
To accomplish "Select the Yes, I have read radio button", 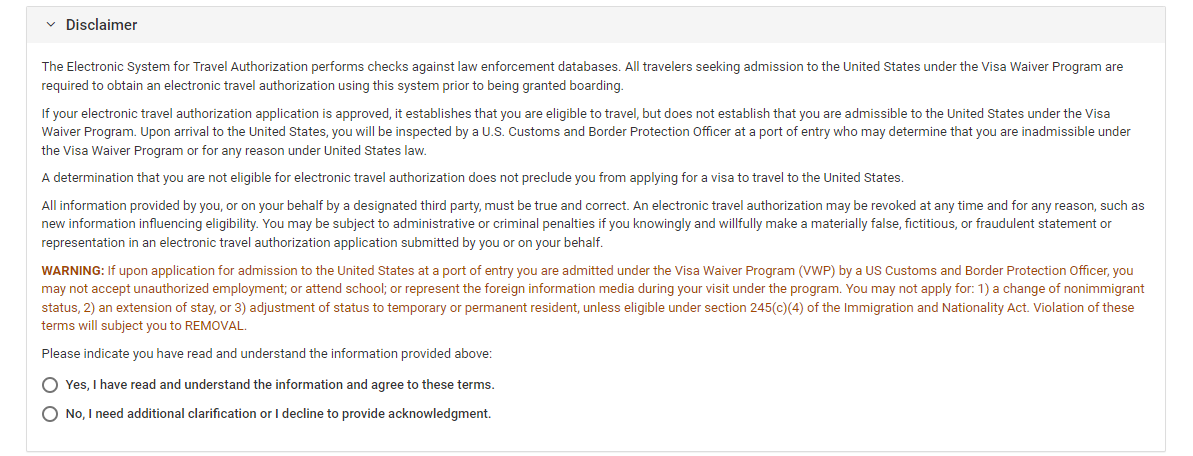I will click(x=50, y=385).
